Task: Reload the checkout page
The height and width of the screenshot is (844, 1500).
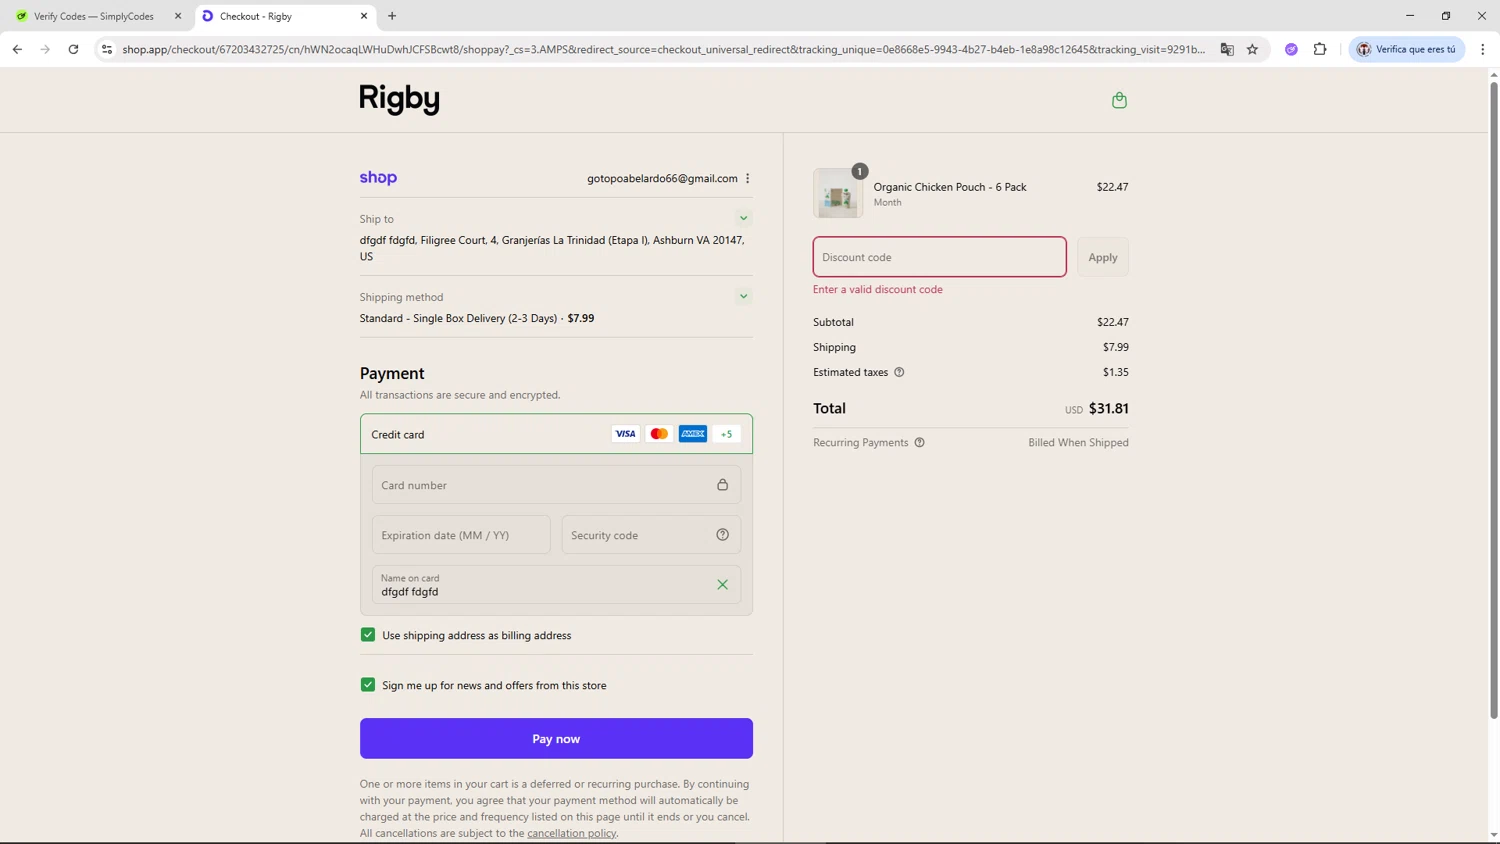Action: point(73,49)
